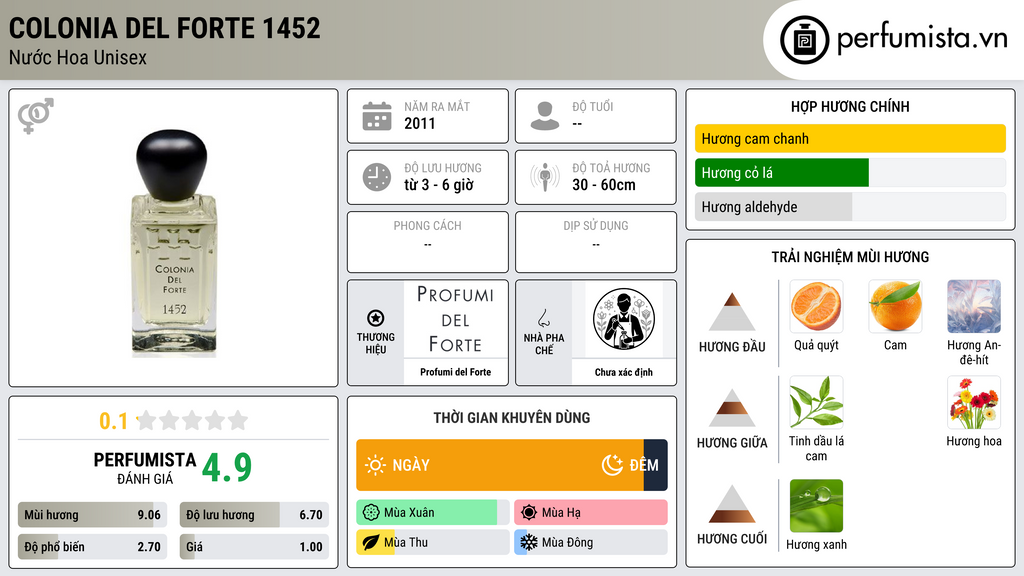Click the unisex gender symbol icon
1024x576 pixels.
click(x=36, y=116)
